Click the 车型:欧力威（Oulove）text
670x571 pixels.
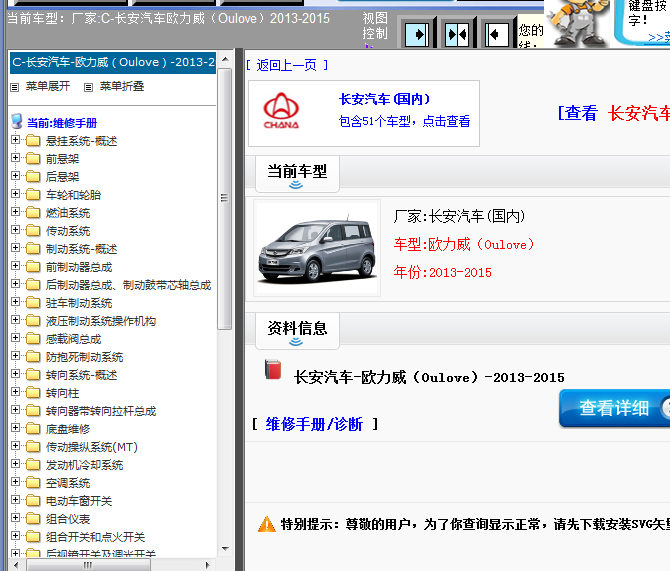point(464,244)
